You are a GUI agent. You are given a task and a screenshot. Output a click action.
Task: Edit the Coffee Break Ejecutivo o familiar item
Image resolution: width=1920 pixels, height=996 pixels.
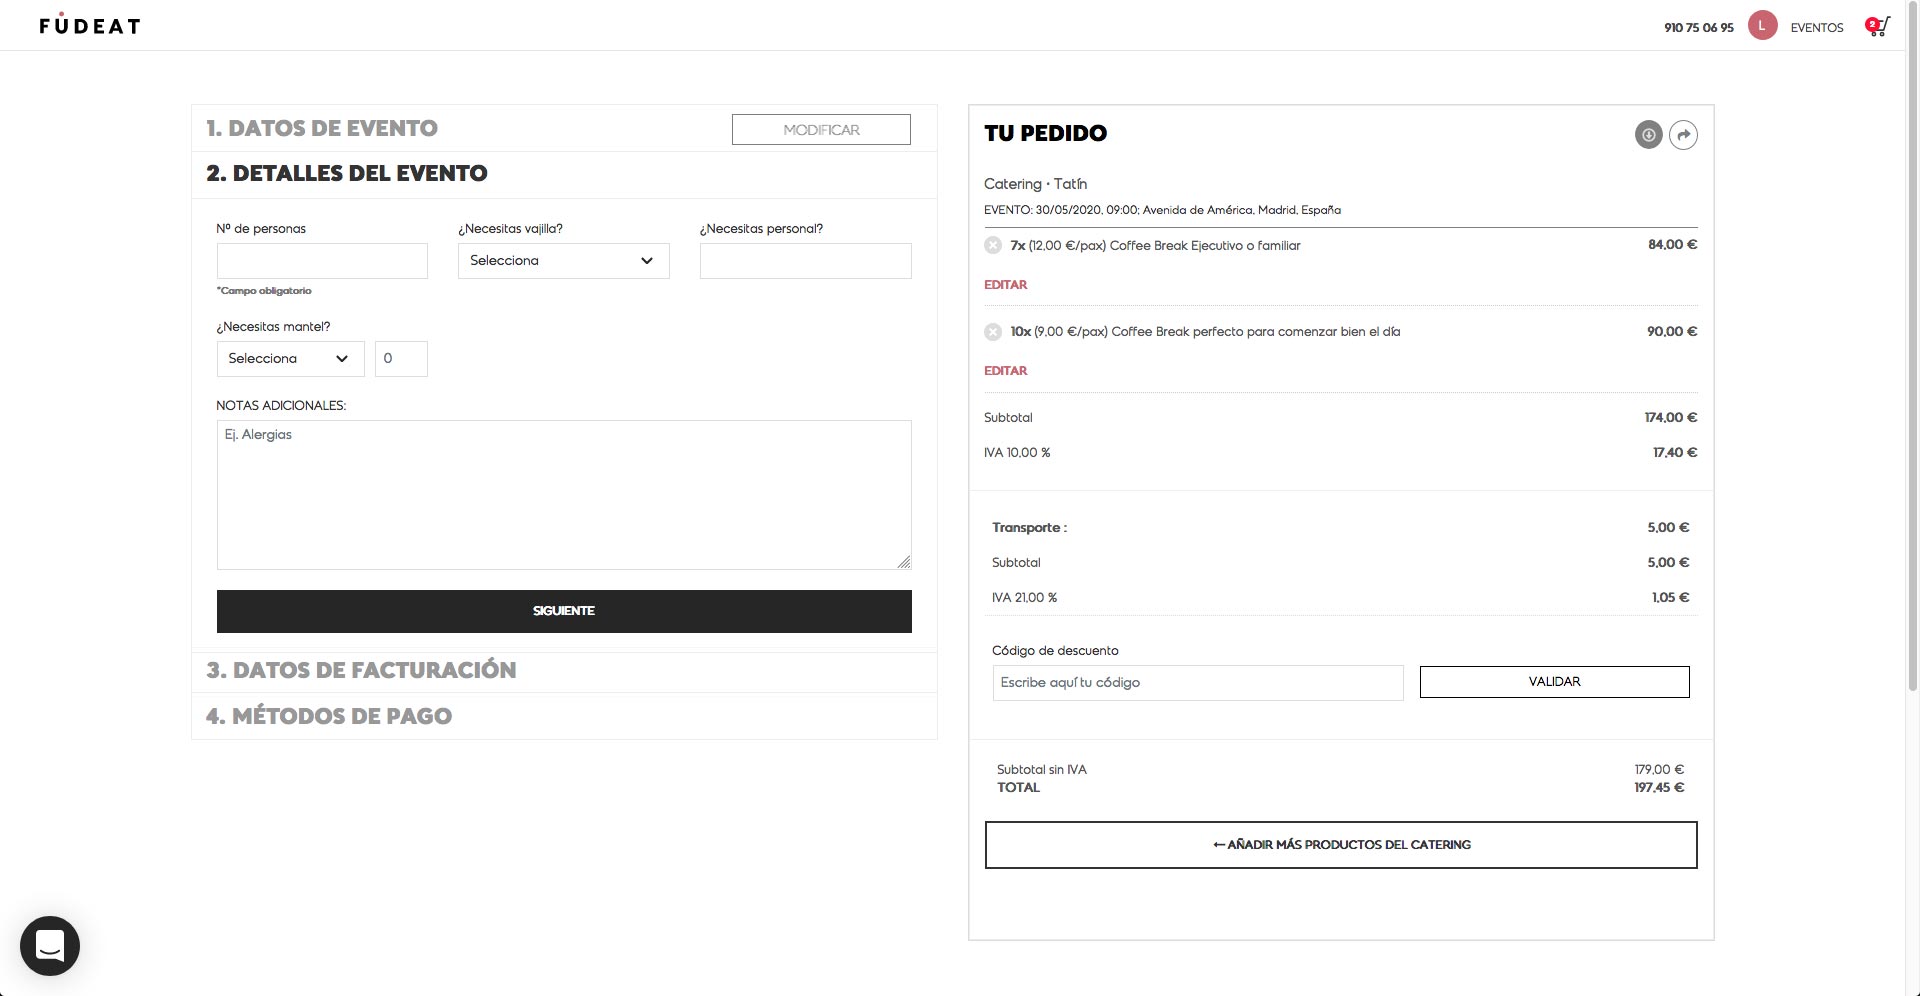(x=1006, y=285)
